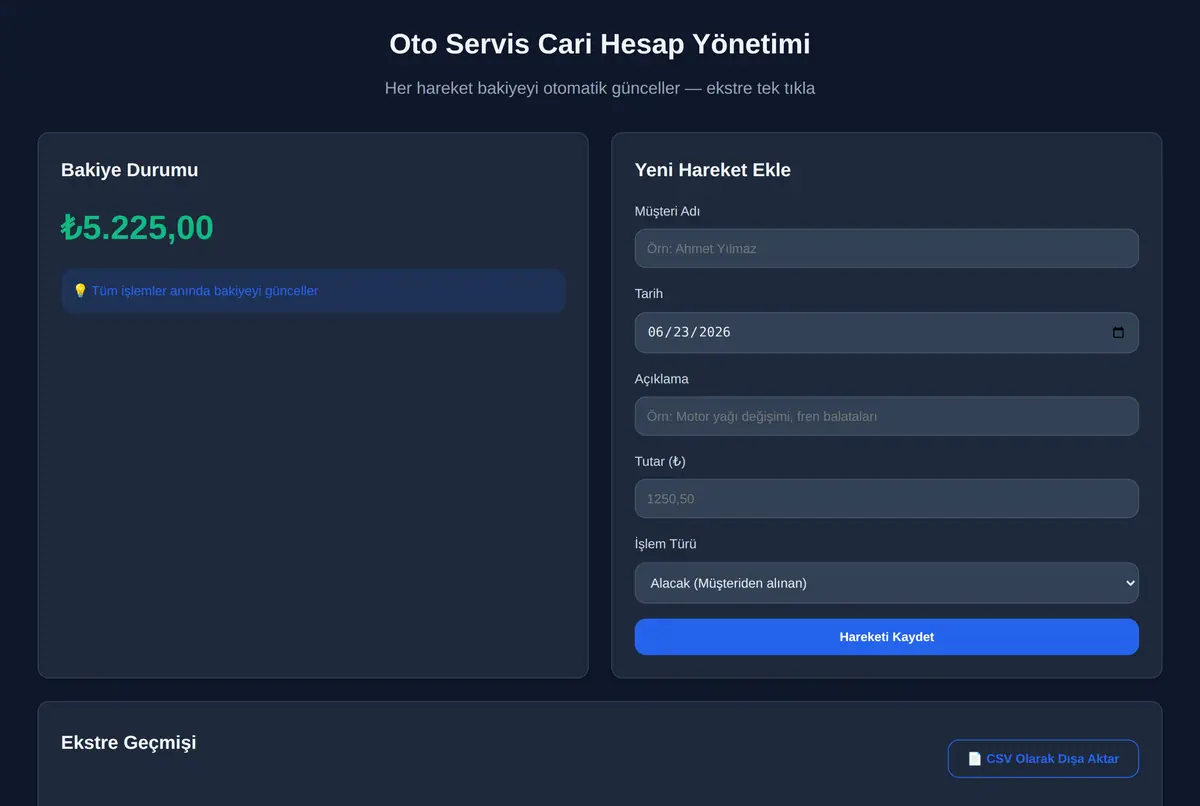Click the tip about Tüm işlemler anında bakiyeyi günceller
1200x806 pixels.
pyautogui.click(x=313, y=291)
